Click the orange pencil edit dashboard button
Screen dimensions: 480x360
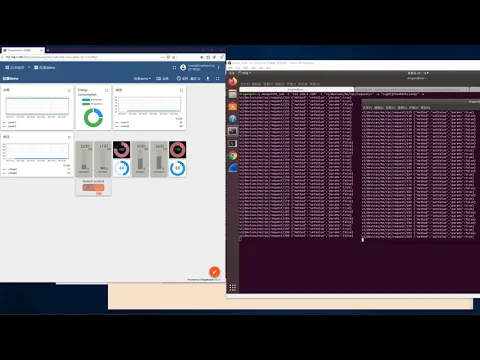(x=214, y=272)
